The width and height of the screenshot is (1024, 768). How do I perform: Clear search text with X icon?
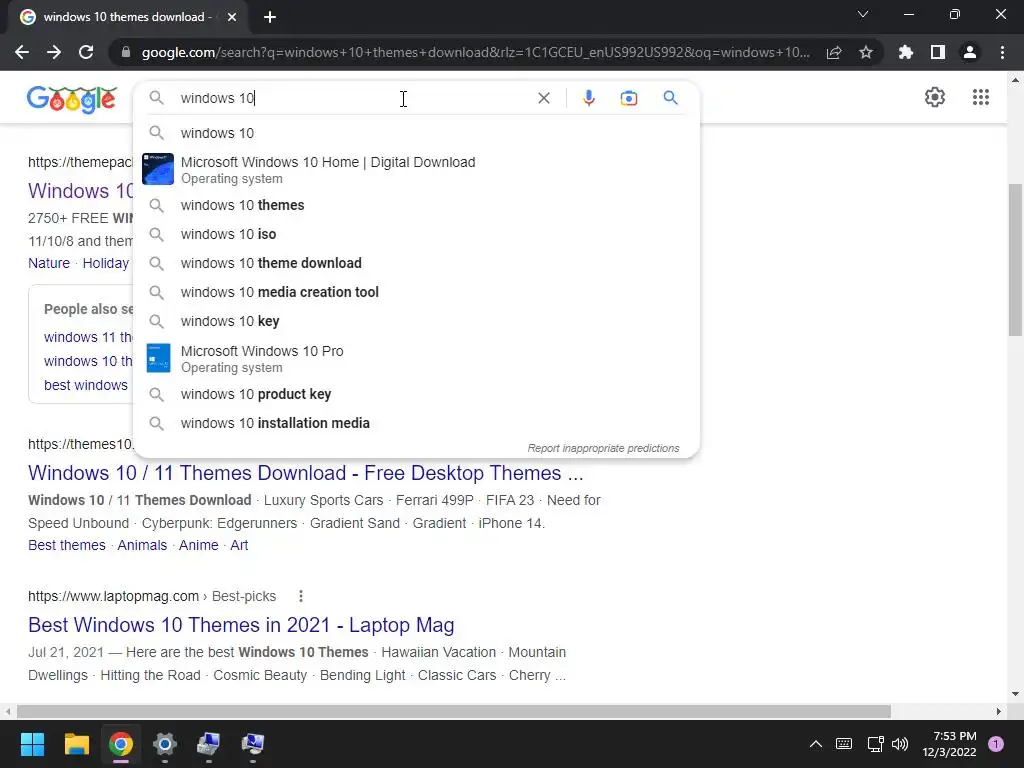(x=543, y=98)
